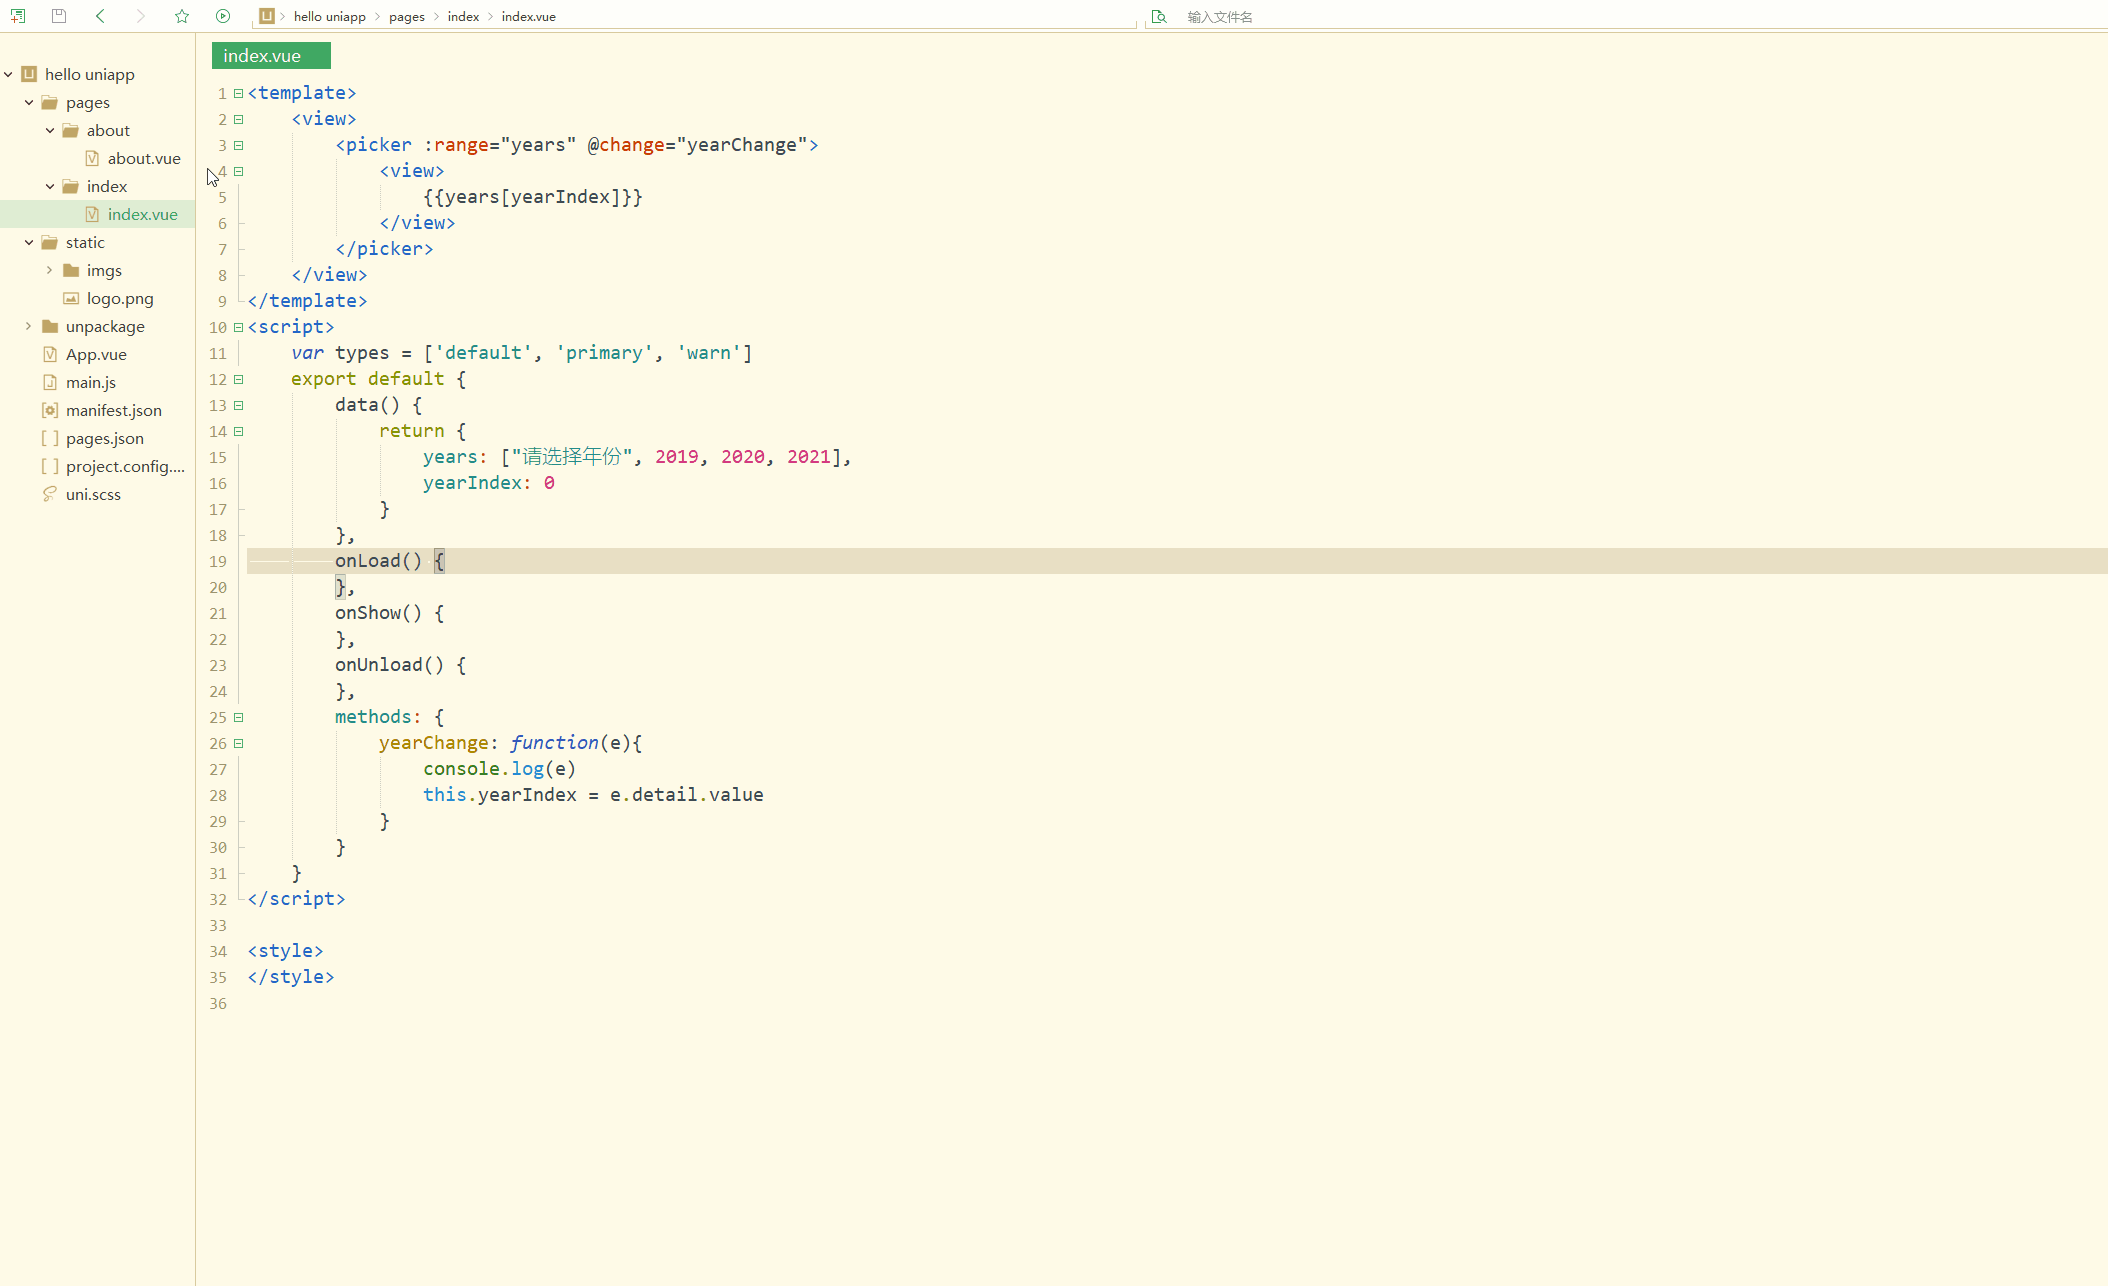Collapse the index folder chevron
The width and height of the screenshot is (2108, 1286).
(x=50, y=186)
